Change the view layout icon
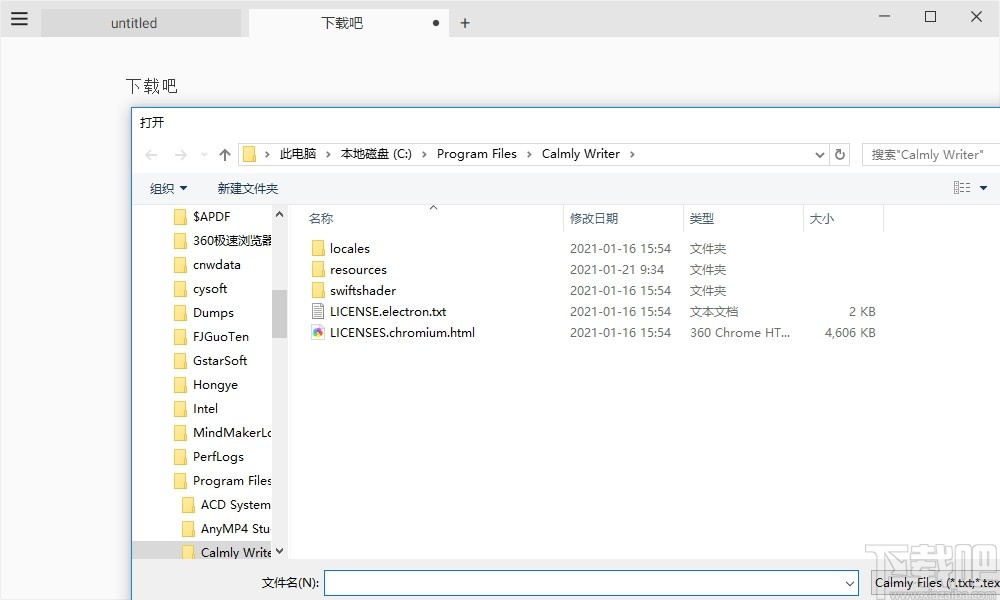Image resolution: width=1000 pixels, height=600 pixels. point(962,187)
